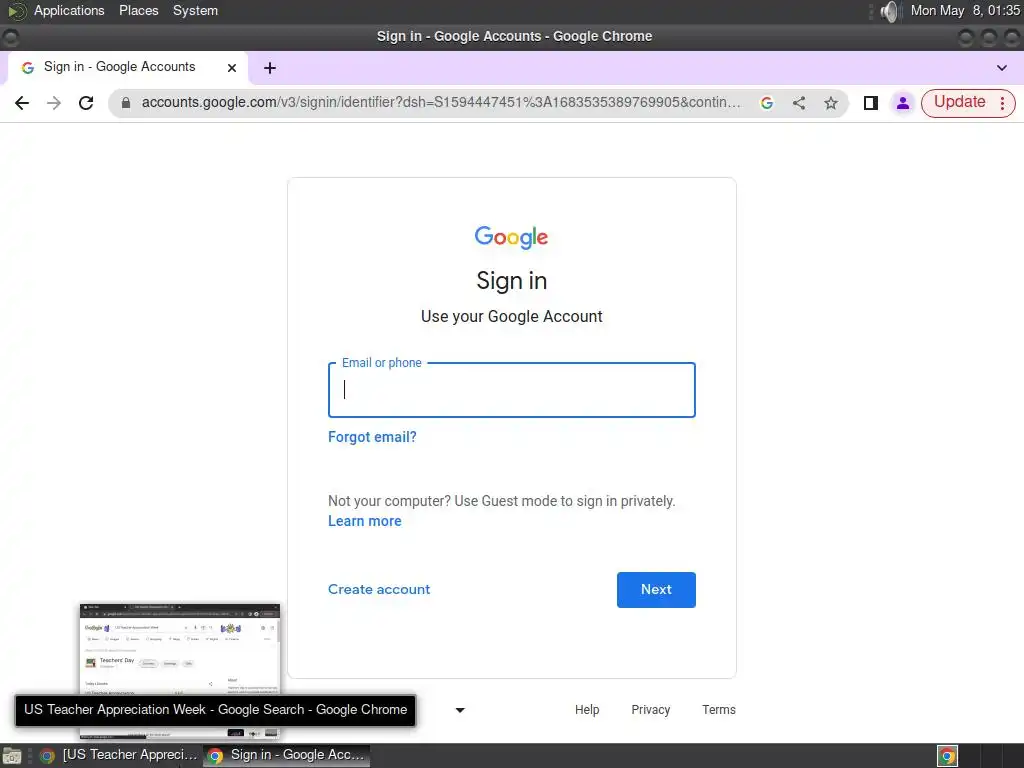Click the Chrome icon in bottom-right tray

click(x=947, y=756)
